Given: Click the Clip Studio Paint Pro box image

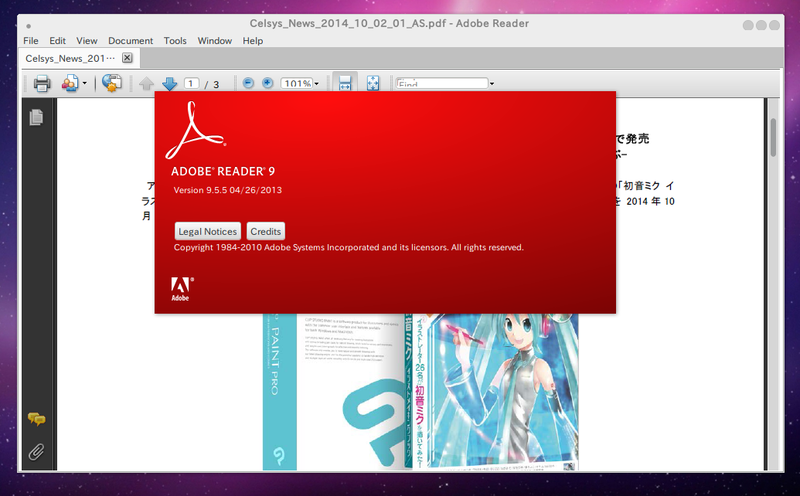Looking at the screenshot, I should [334, 391].
